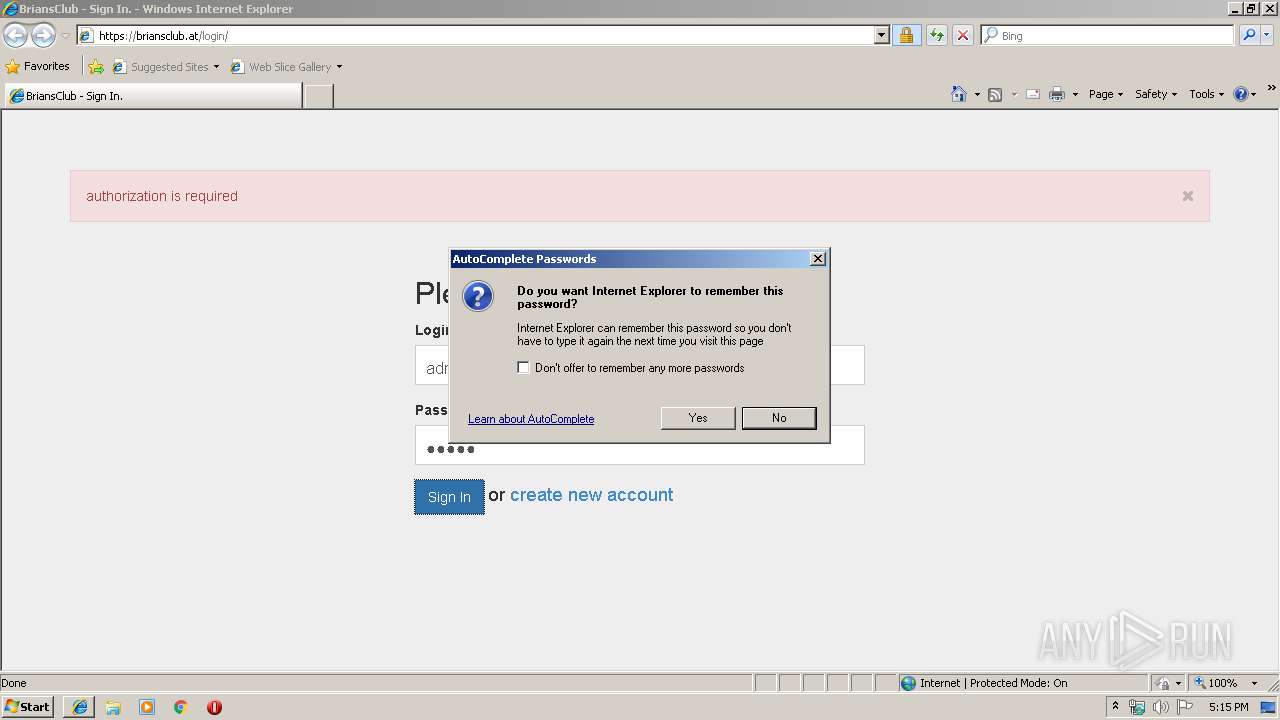The image size is (1280, 720).
Task: Click the Login username input field
Action: (640, 365)
